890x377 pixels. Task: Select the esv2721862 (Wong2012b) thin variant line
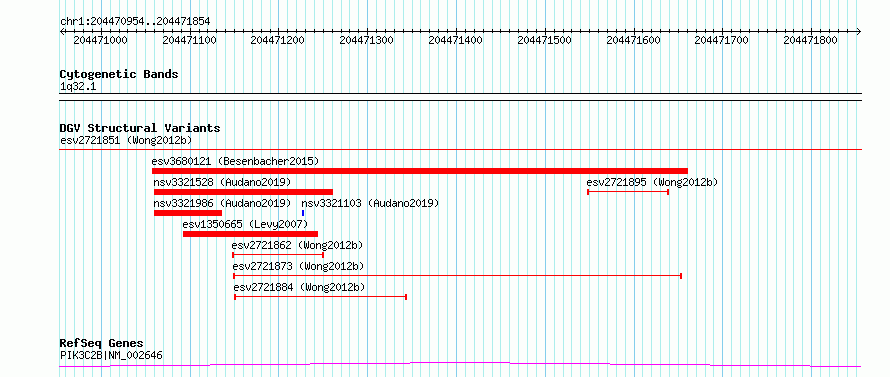278,255
